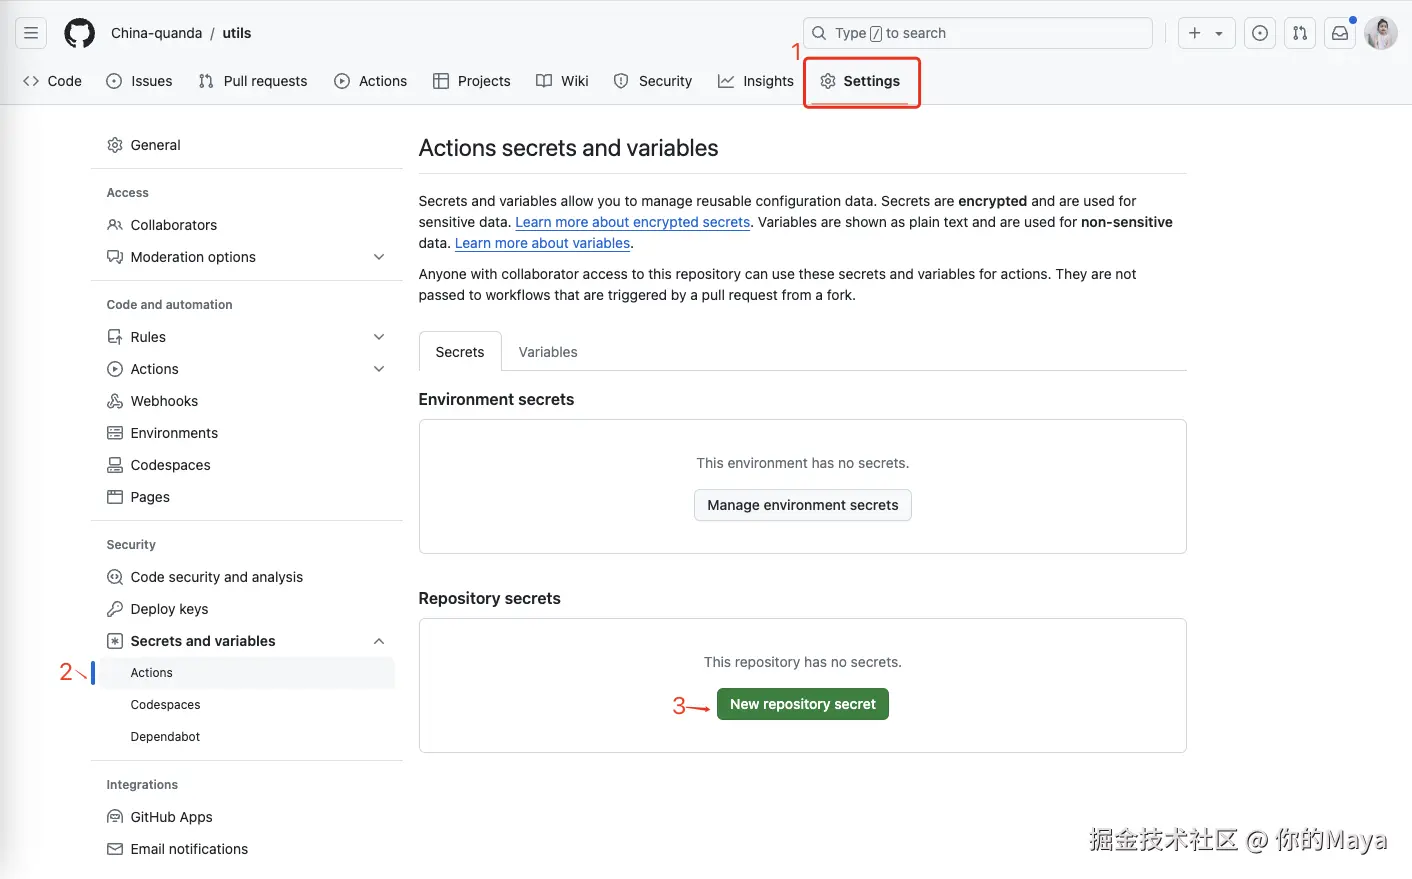This screenshot has width=1412, height=879.
Task: Go to the Pull requests tab
Action: point(253,81)
